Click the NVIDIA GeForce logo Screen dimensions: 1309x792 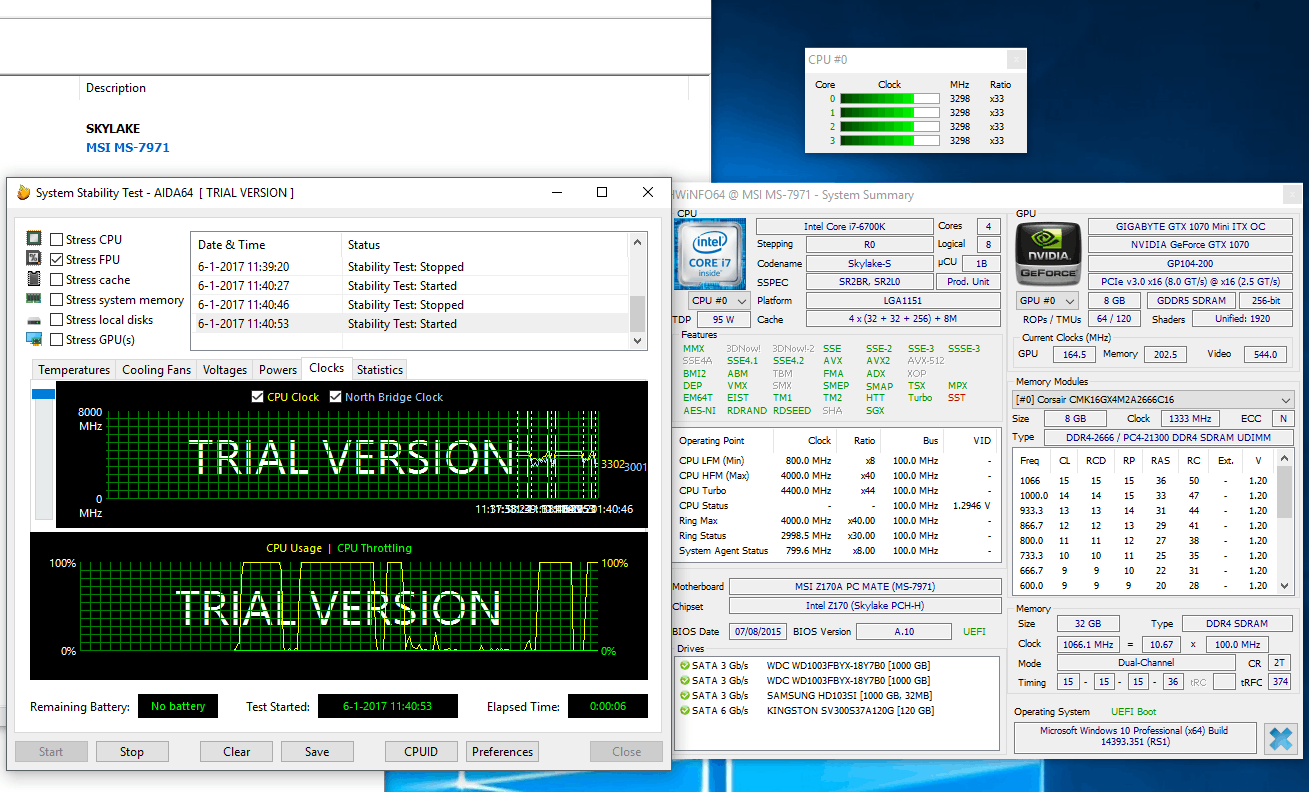[x=1048, y=254]
